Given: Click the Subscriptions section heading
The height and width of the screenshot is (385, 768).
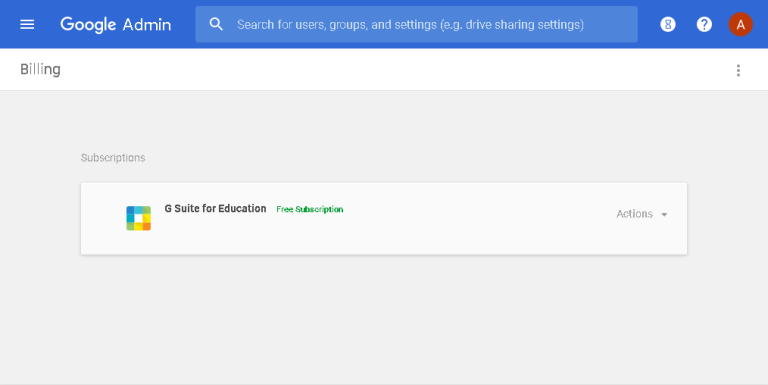Looking at the screenshot, I should coord(113,158).
